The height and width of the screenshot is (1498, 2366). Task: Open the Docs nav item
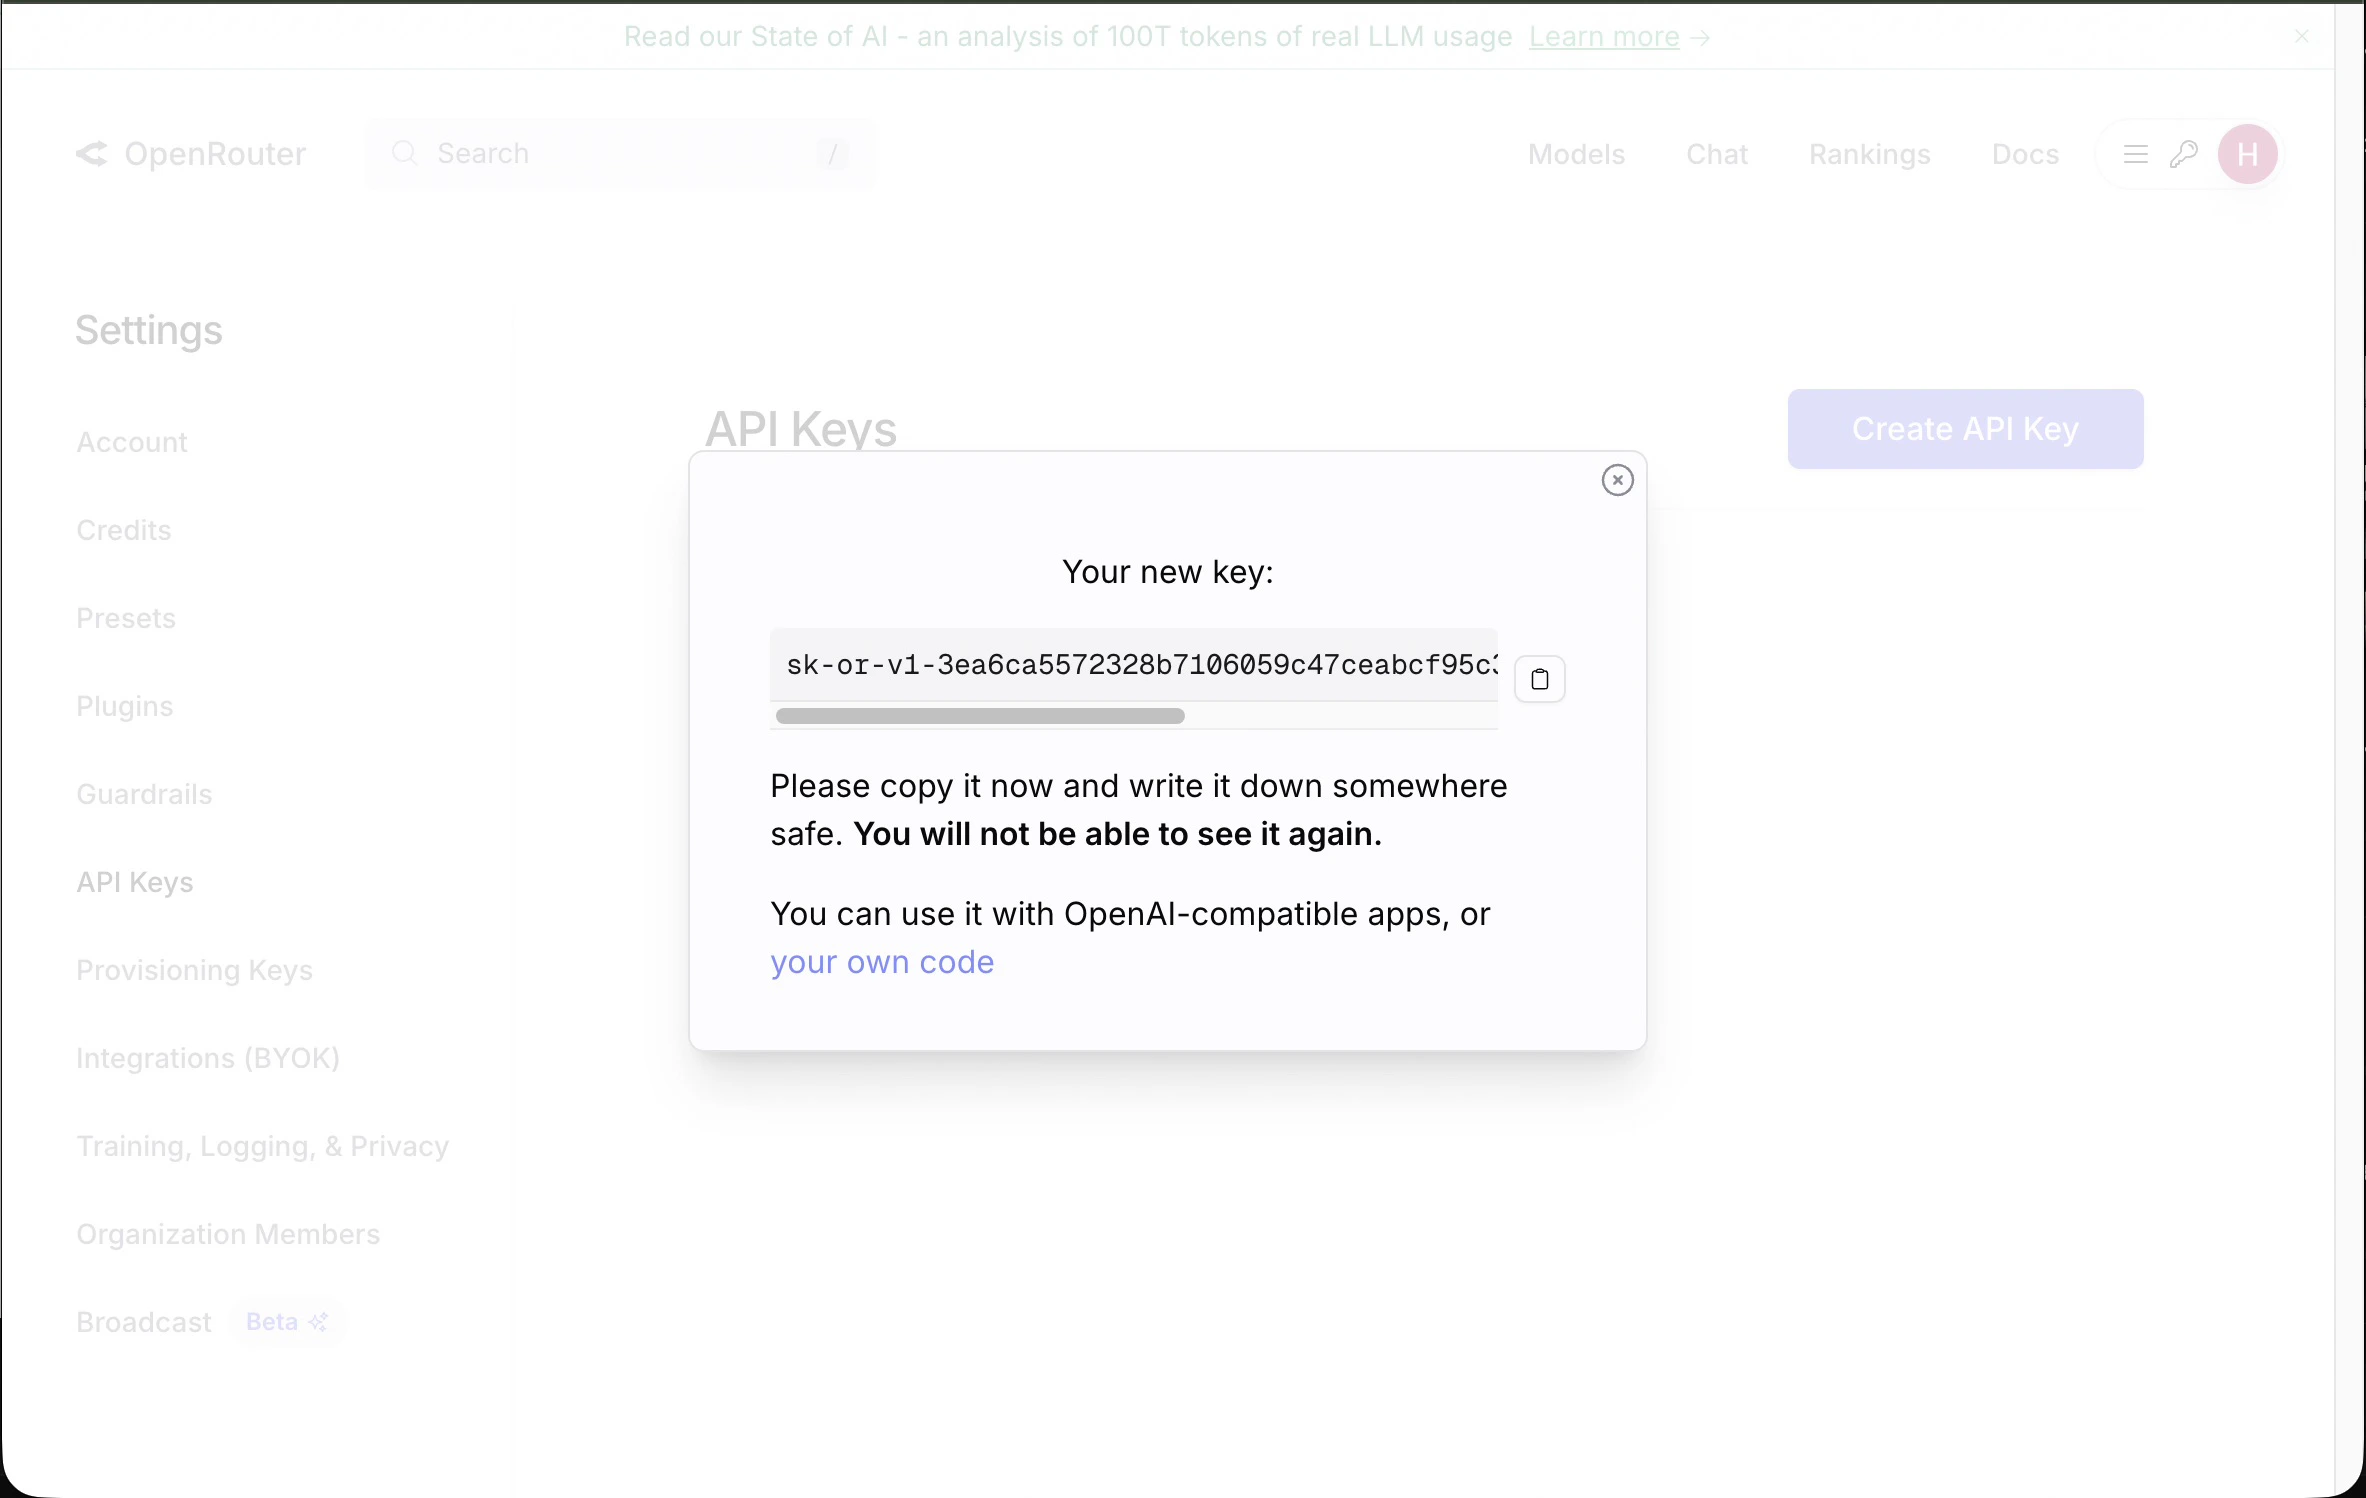(x=2024, y=154)
